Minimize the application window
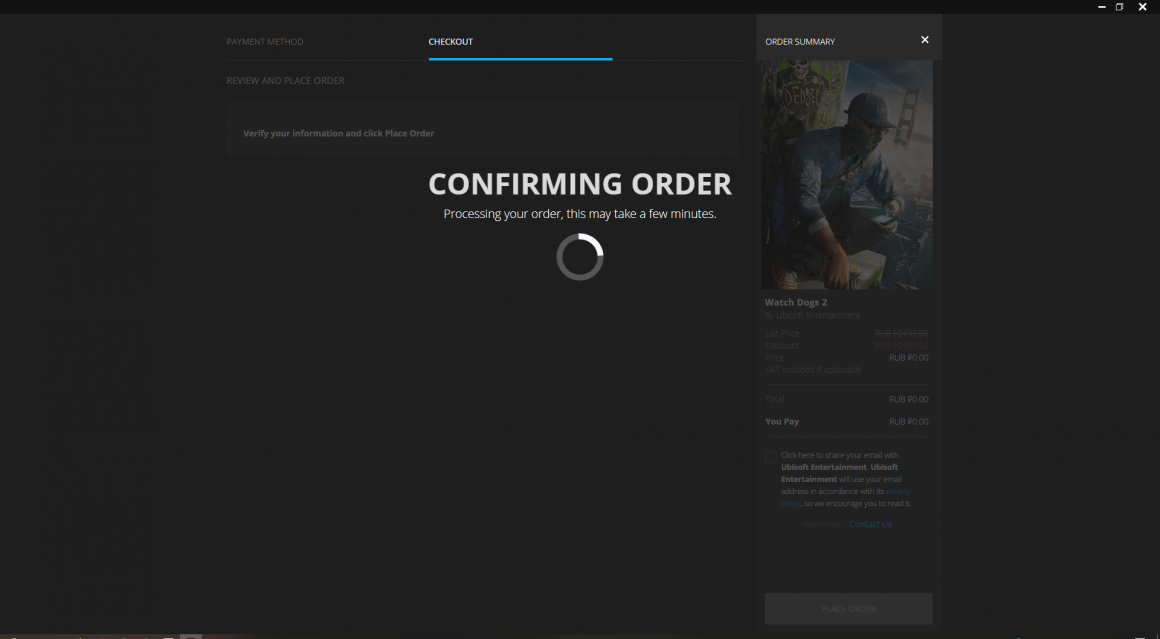 (x=1102, y=7)
